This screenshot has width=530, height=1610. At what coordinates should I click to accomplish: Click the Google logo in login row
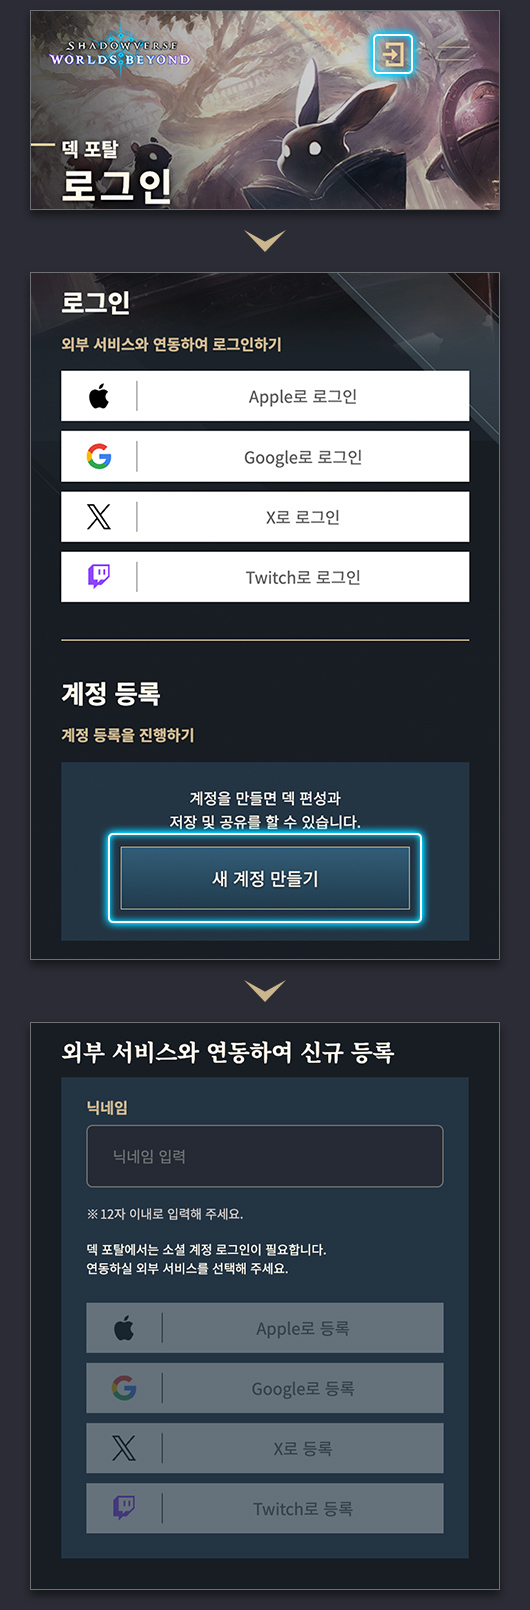click(x=99, y=457)
